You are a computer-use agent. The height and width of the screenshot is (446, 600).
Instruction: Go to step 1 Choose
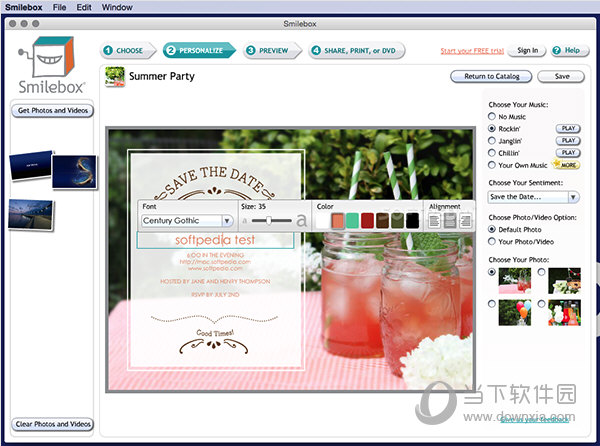pyautogui.click(x=129, y=50)
